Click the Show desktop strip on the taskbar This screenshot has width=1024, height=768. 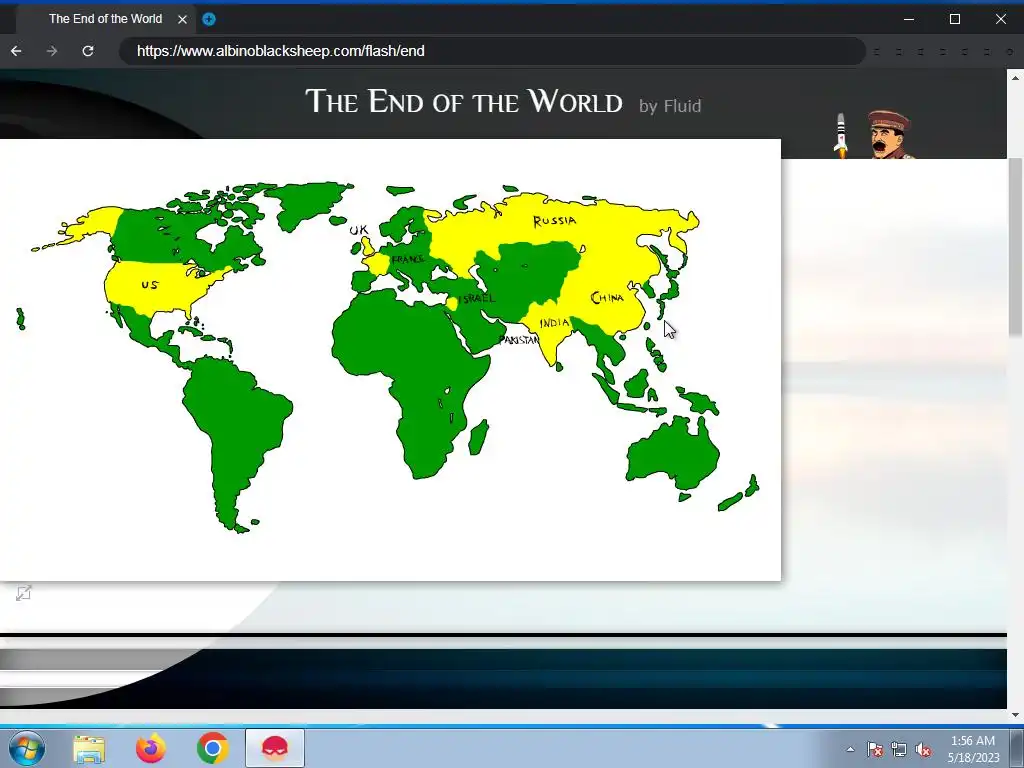coord(1017,748)
